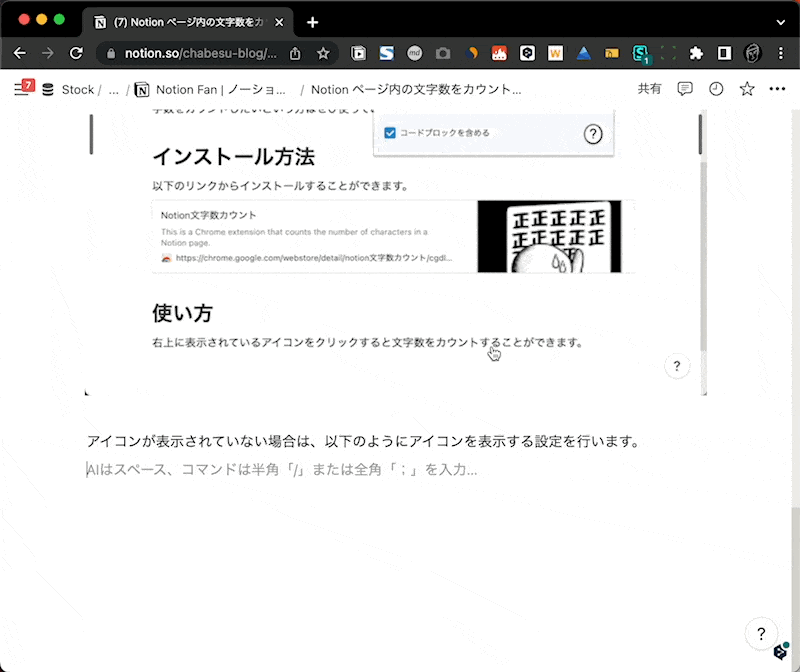
Task: Select the Notion ページ内の文字数 tab
Action: (x=188, y=22)
